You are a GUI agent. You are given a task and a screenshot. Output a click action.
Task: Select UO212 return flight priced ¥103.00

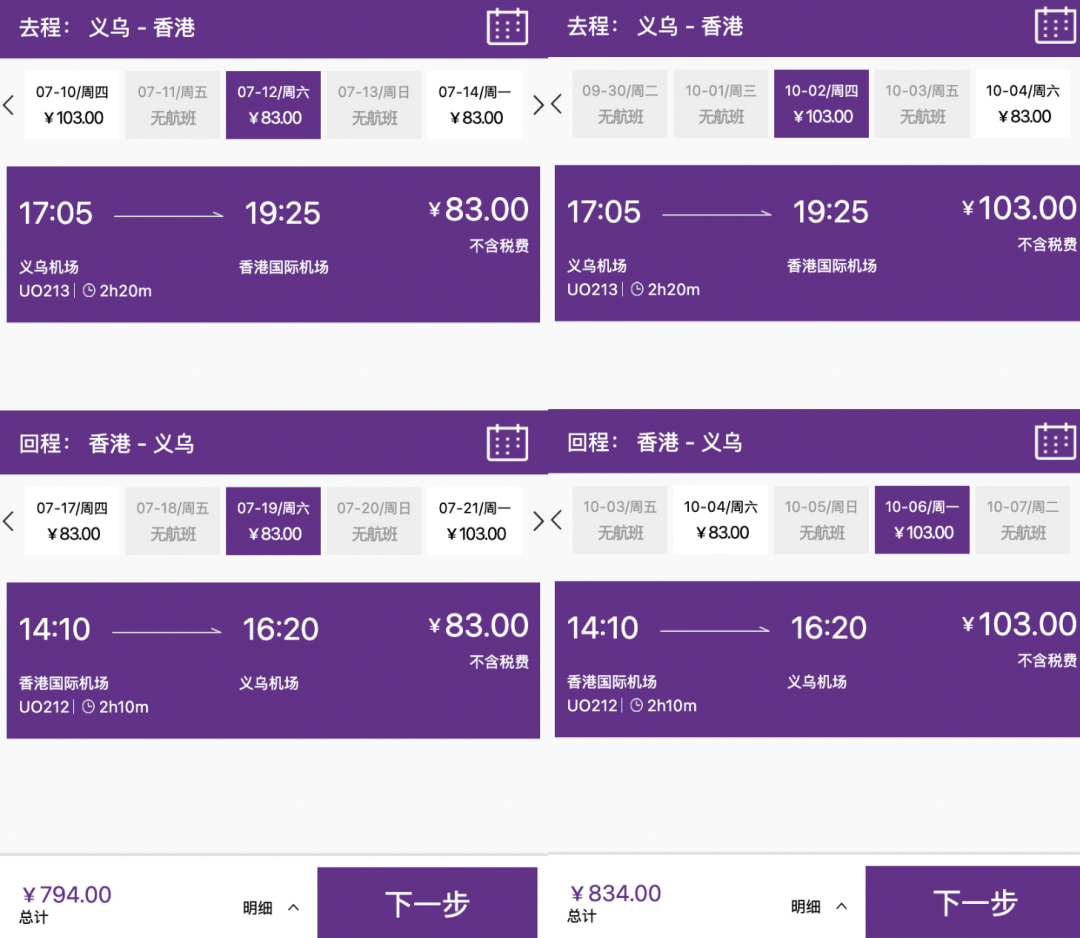[x=817, y=659]
